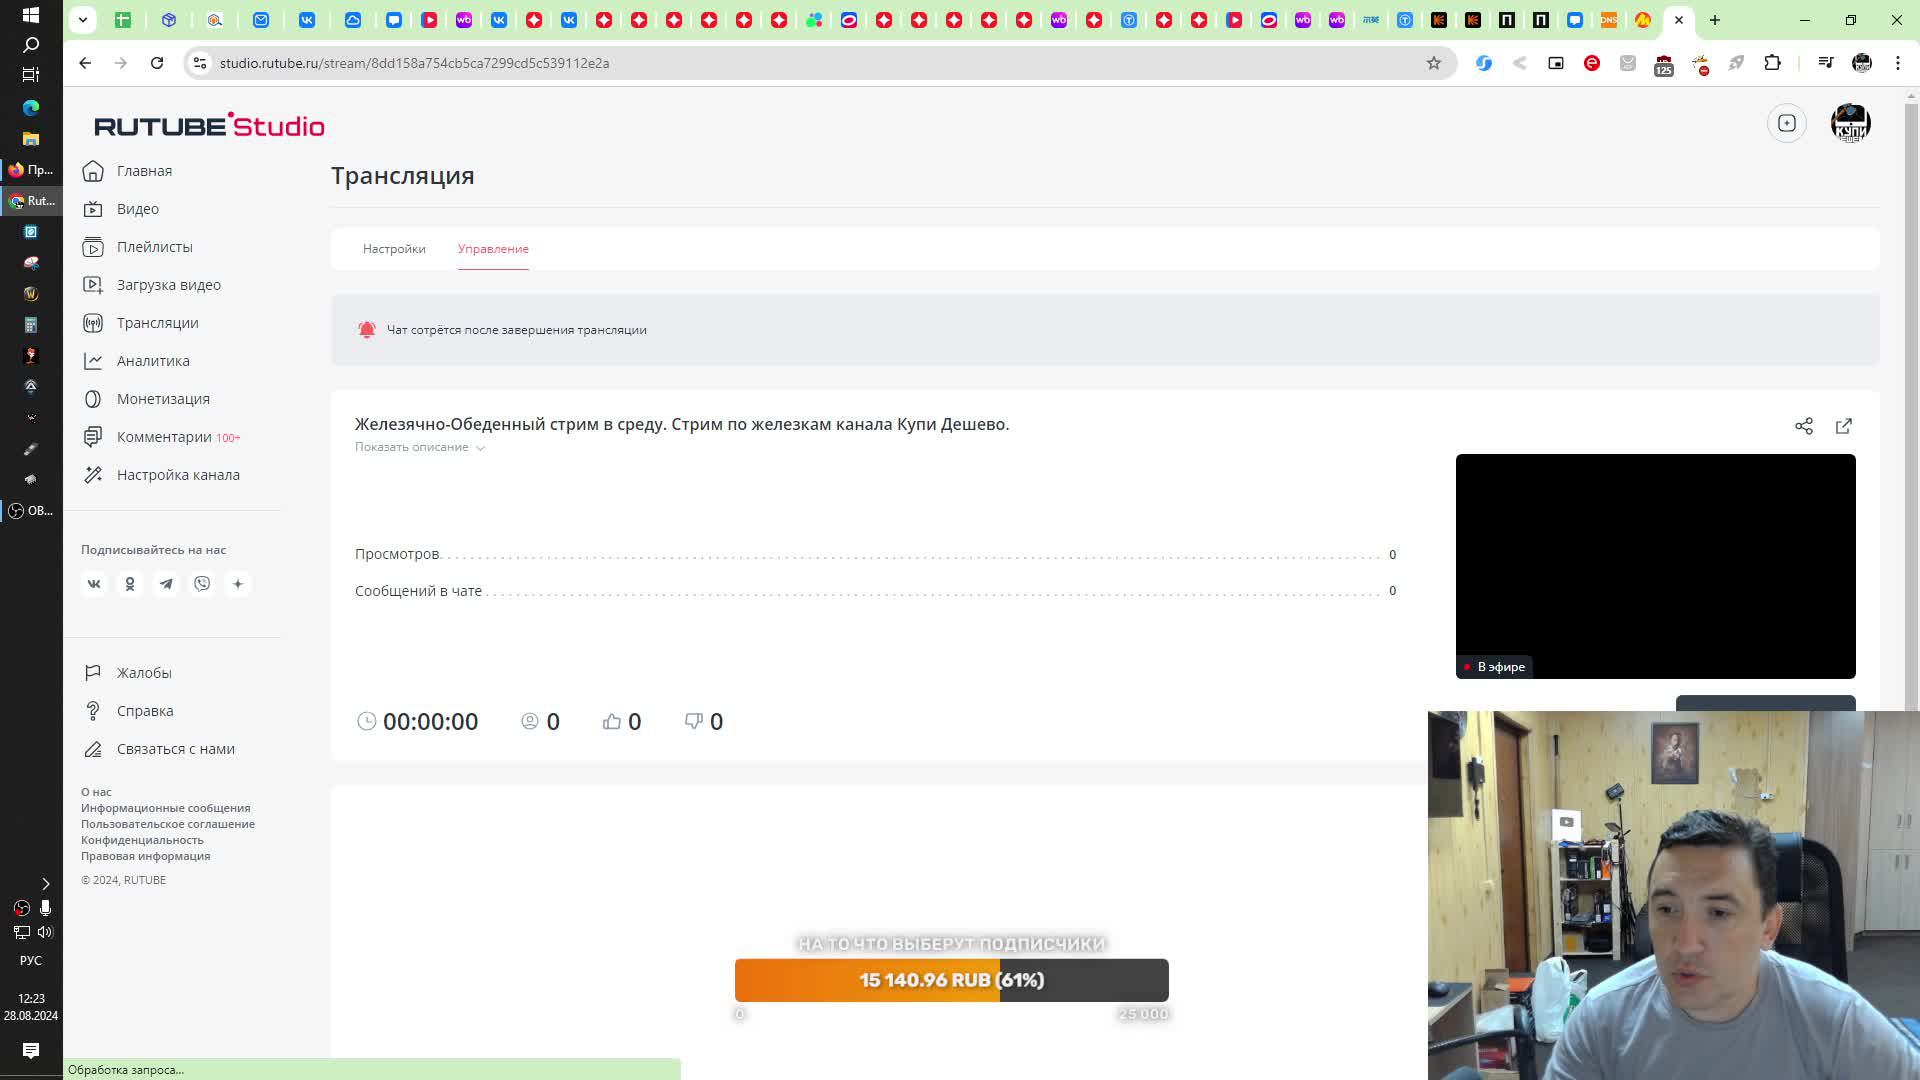Click the Конфиденциальность footer link

142,840
